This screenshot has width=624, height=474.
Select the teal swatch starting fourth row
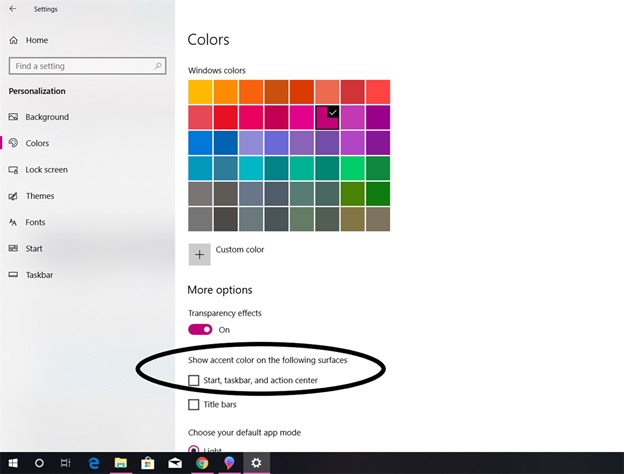200,168
